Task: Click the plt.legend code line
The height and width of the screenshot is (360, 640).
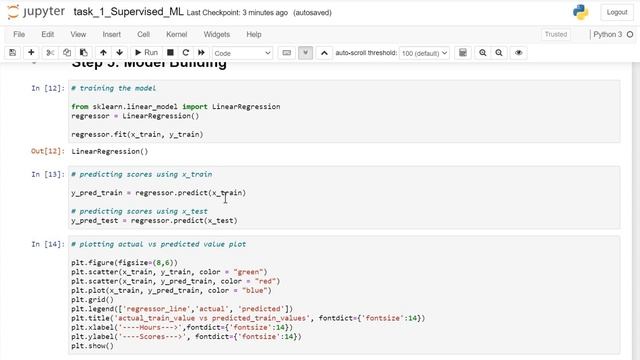Action: click(x=182, y=309)
